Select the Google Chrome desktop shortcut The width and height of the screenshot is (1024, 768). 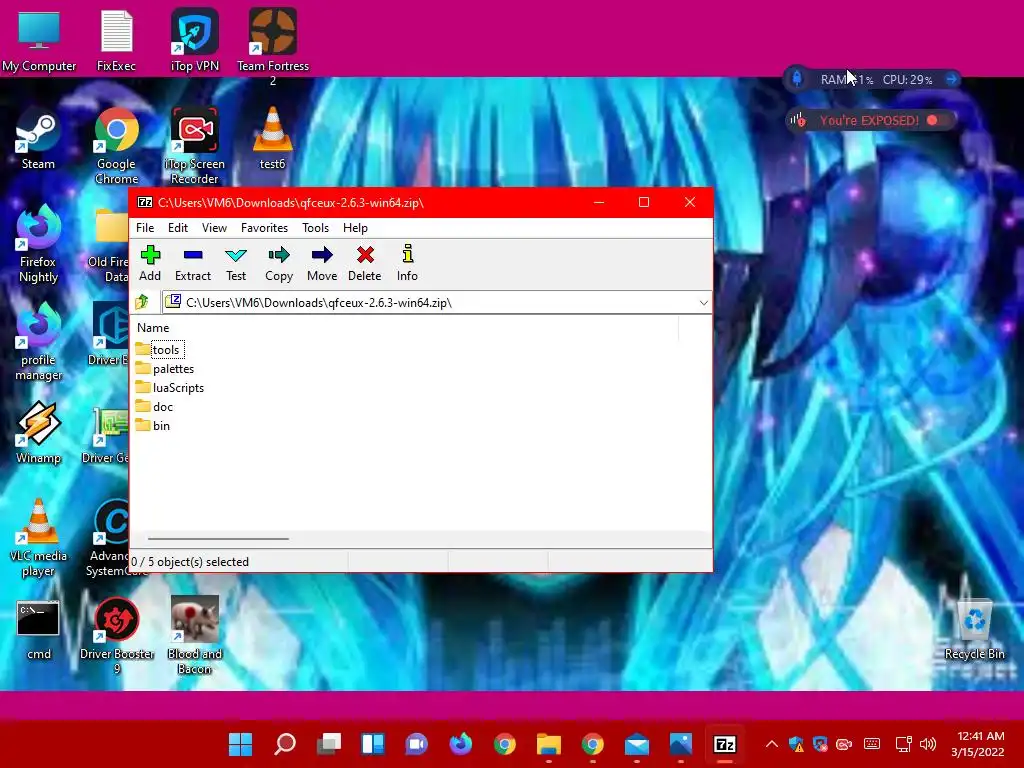click(116, 146)
